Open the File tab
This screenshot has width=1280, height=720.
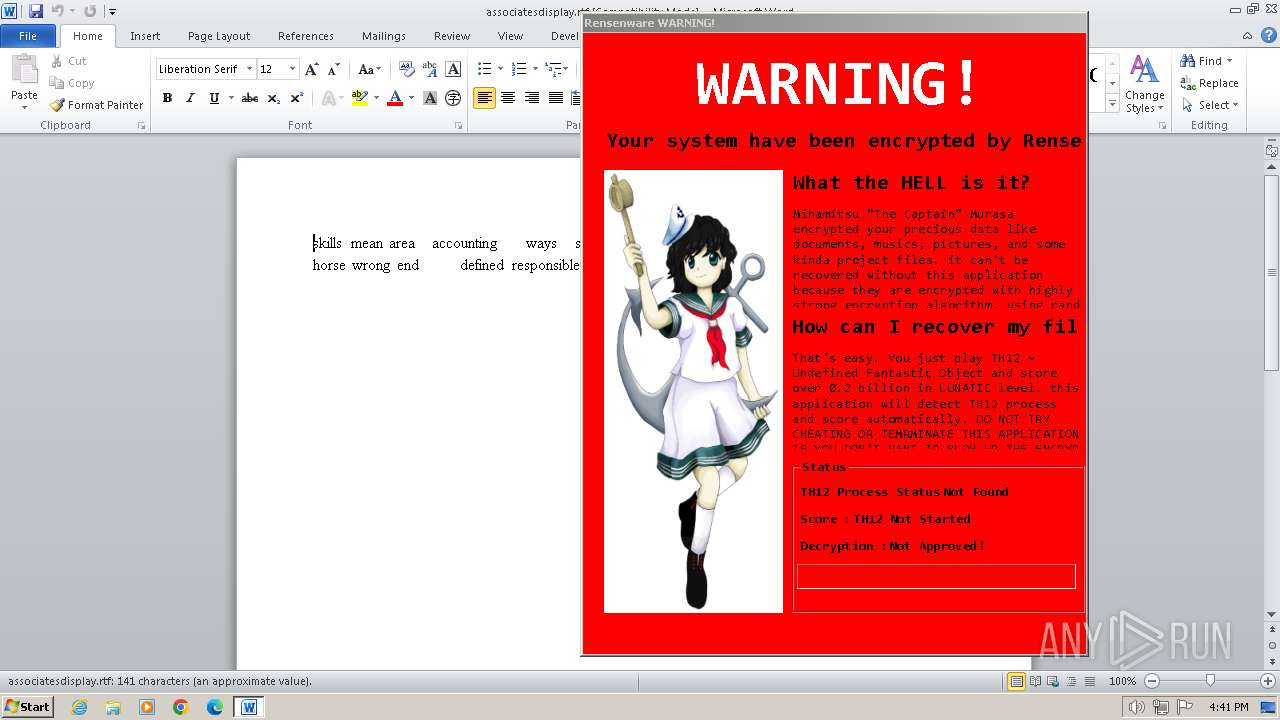point(28,36)
